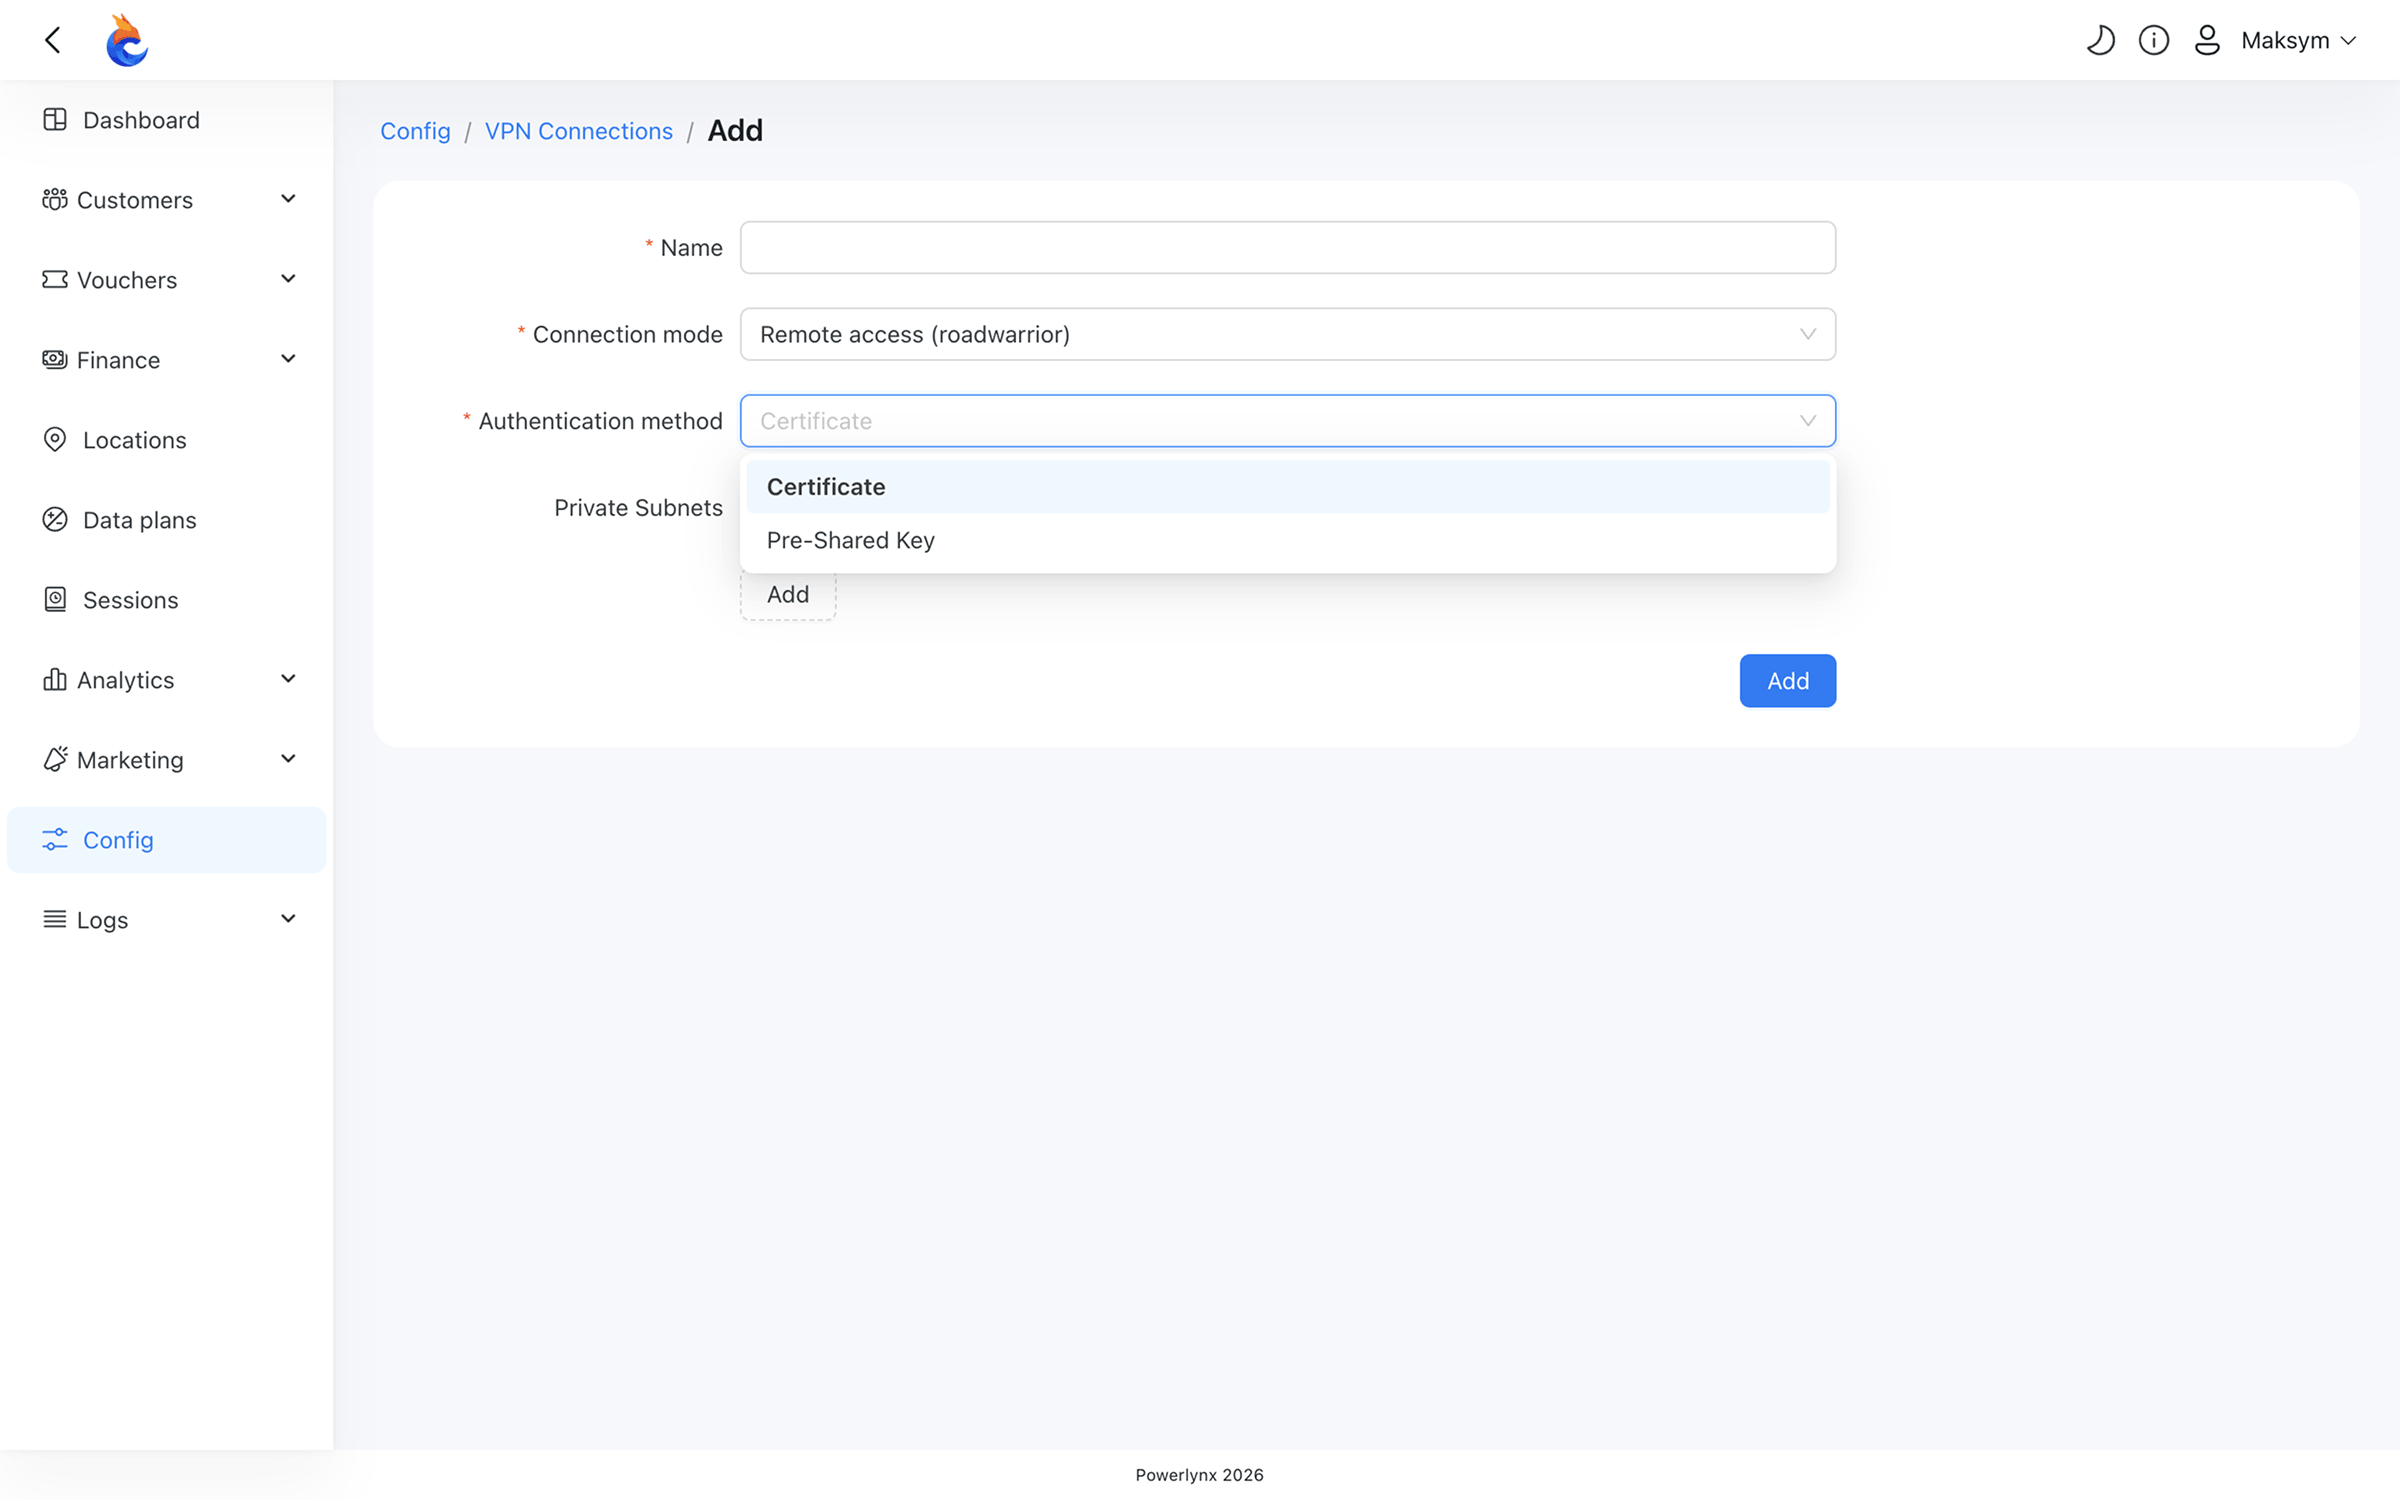Click the Private Subnets label

(638, 508)
